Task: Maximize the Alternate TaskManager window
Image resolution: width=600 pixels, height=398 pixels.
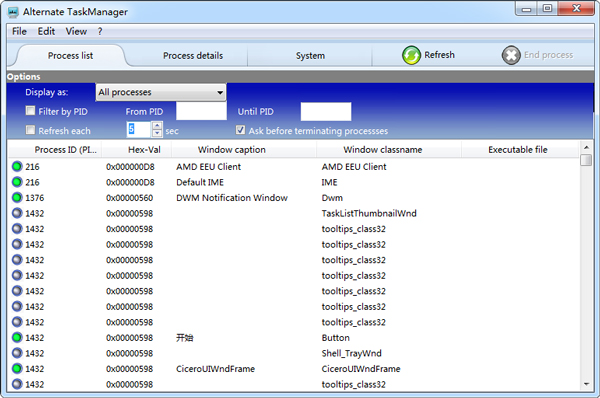Action: point(548,8)
